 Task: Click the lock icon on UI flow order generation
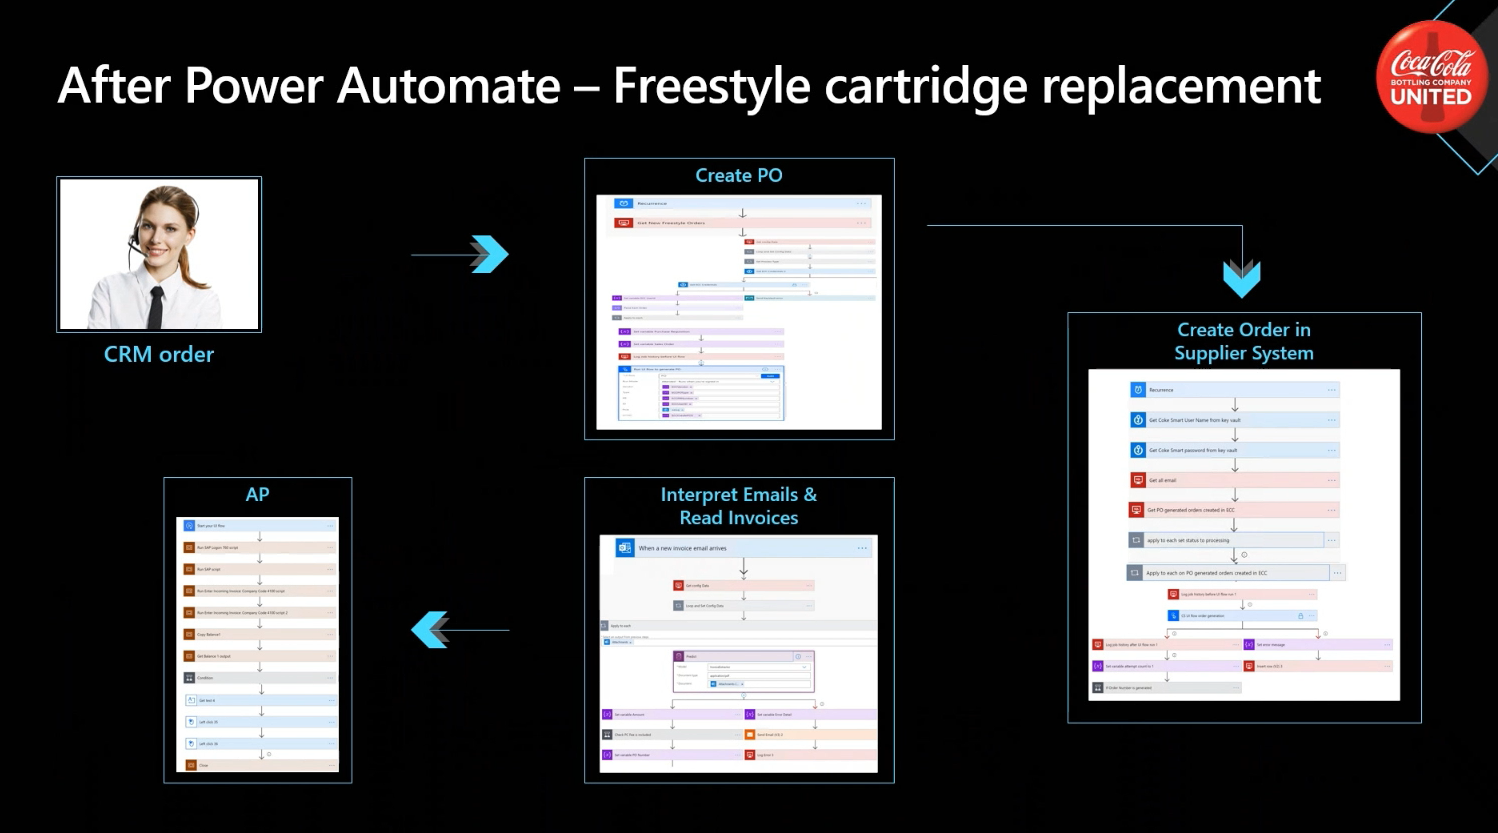(x=1300, y=616)
